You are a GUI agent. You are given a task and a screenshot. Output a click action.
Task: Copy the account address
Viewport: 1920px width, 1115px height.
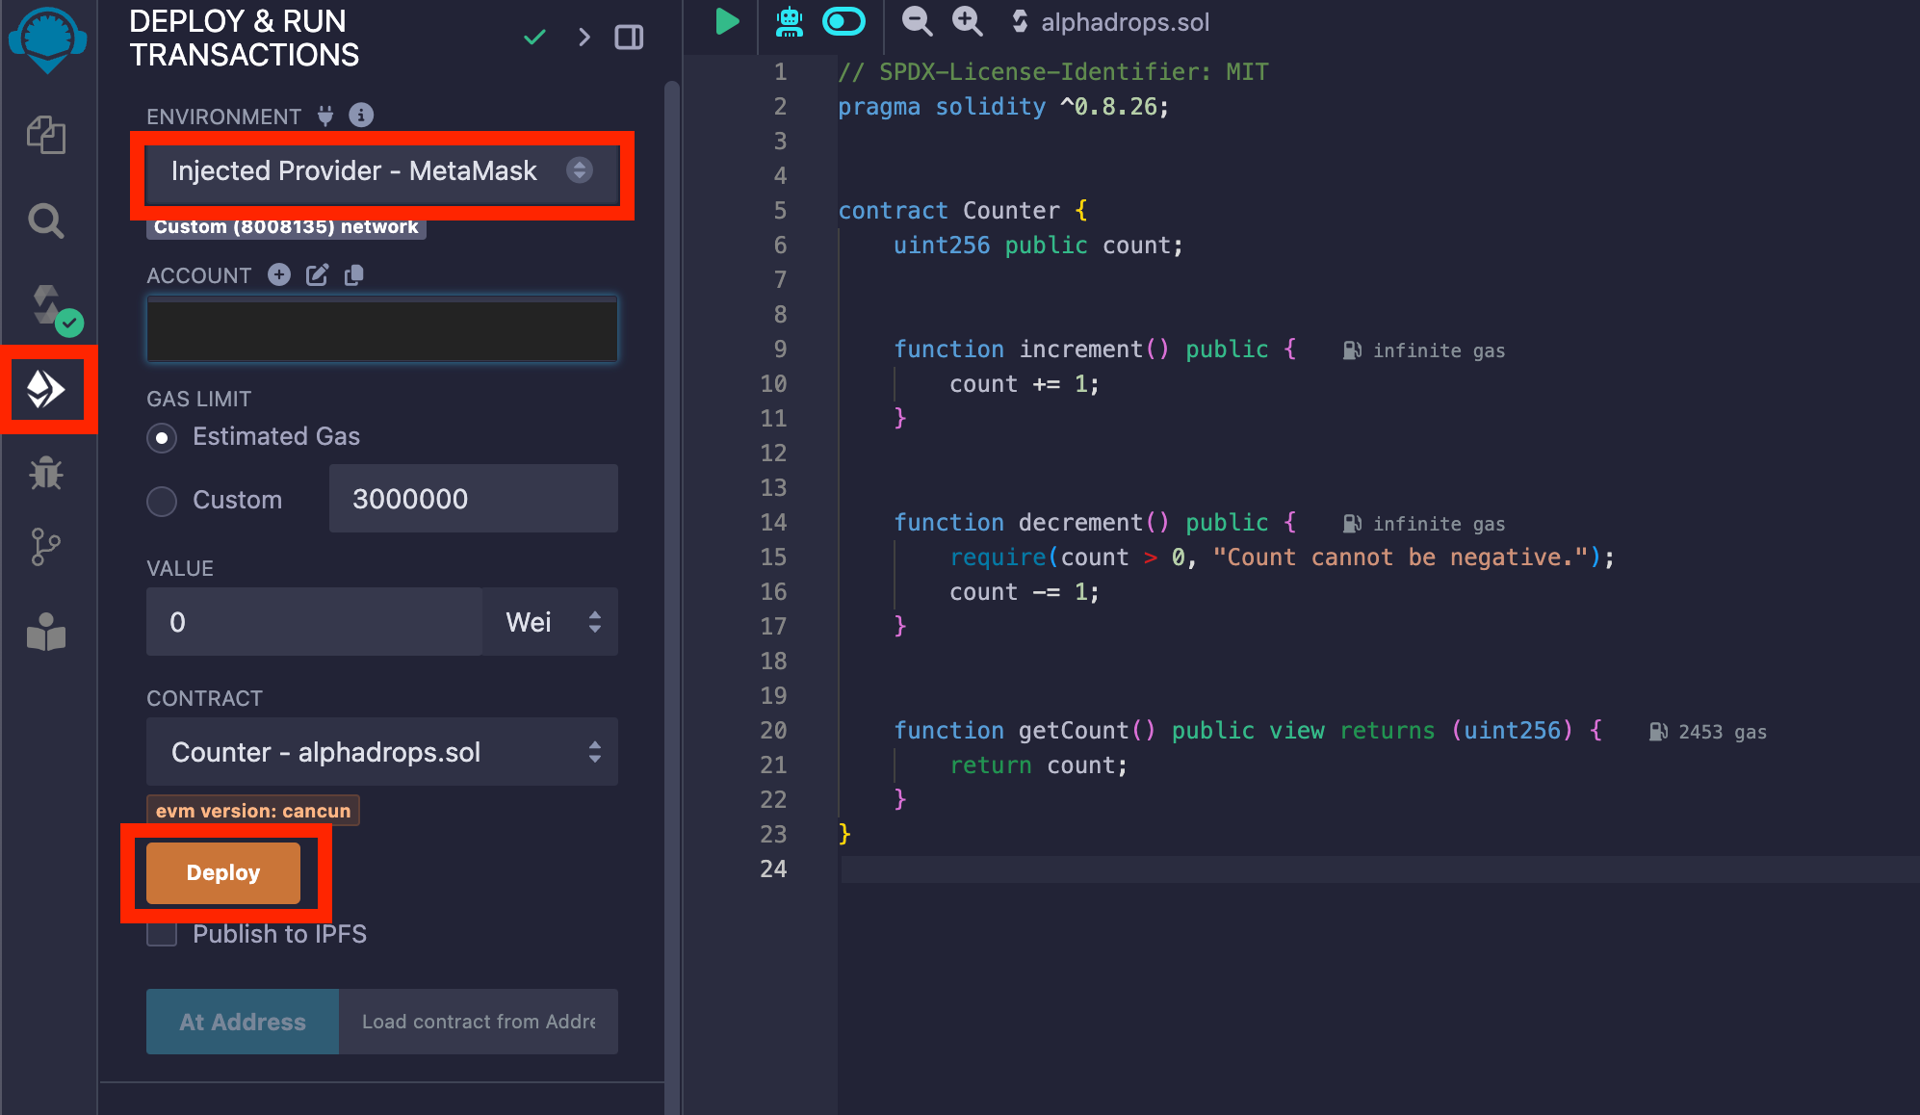click(354, 275)
